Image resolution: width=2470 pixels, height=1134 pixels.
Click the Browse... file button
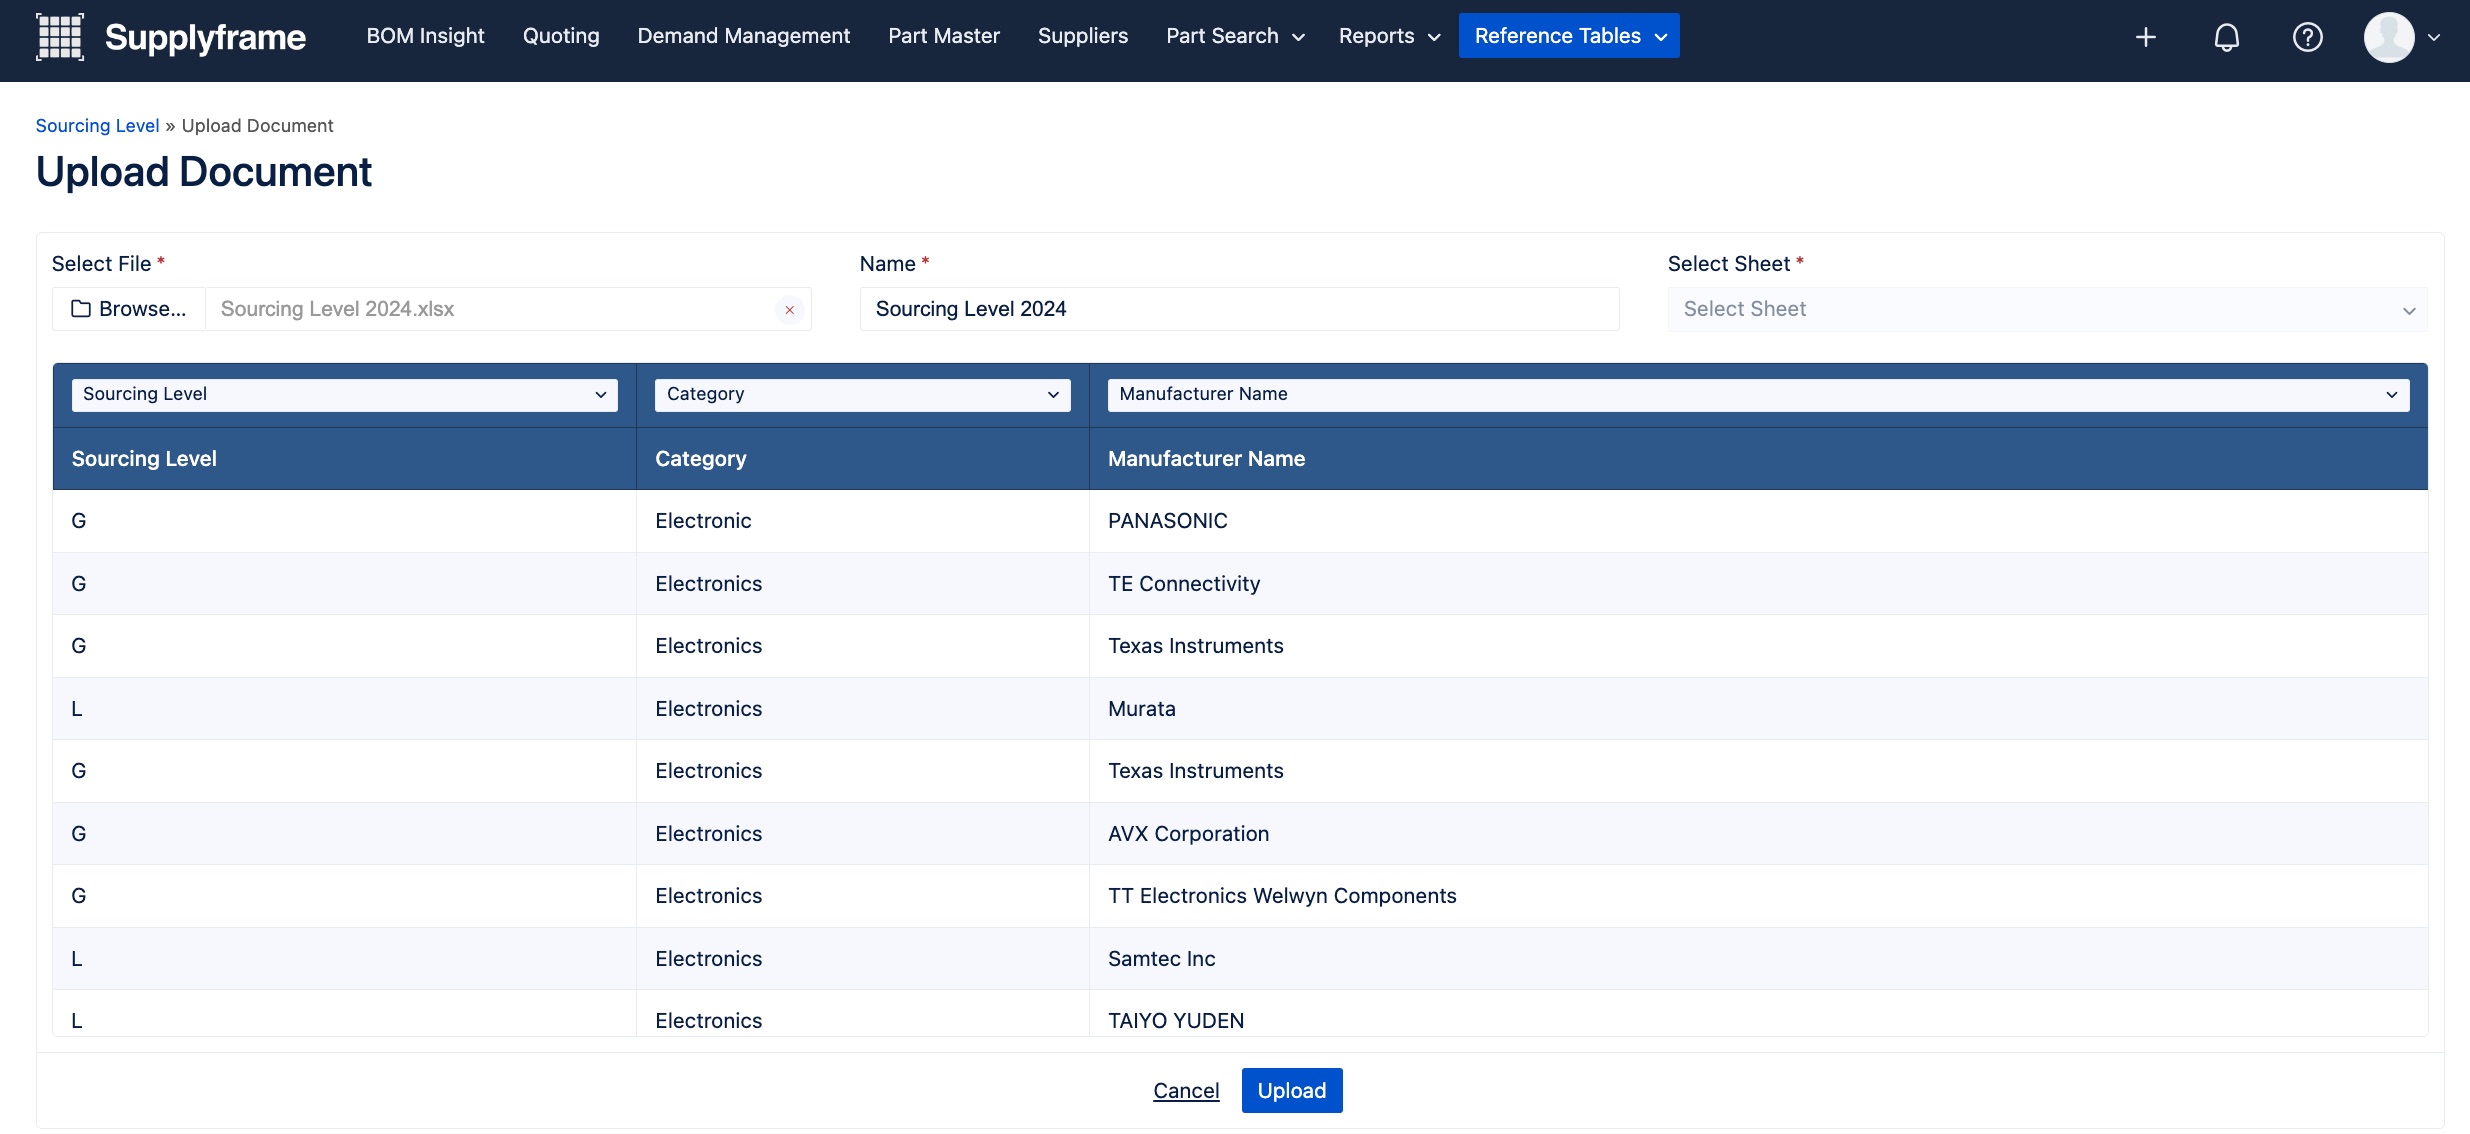(x=129, y=309)
